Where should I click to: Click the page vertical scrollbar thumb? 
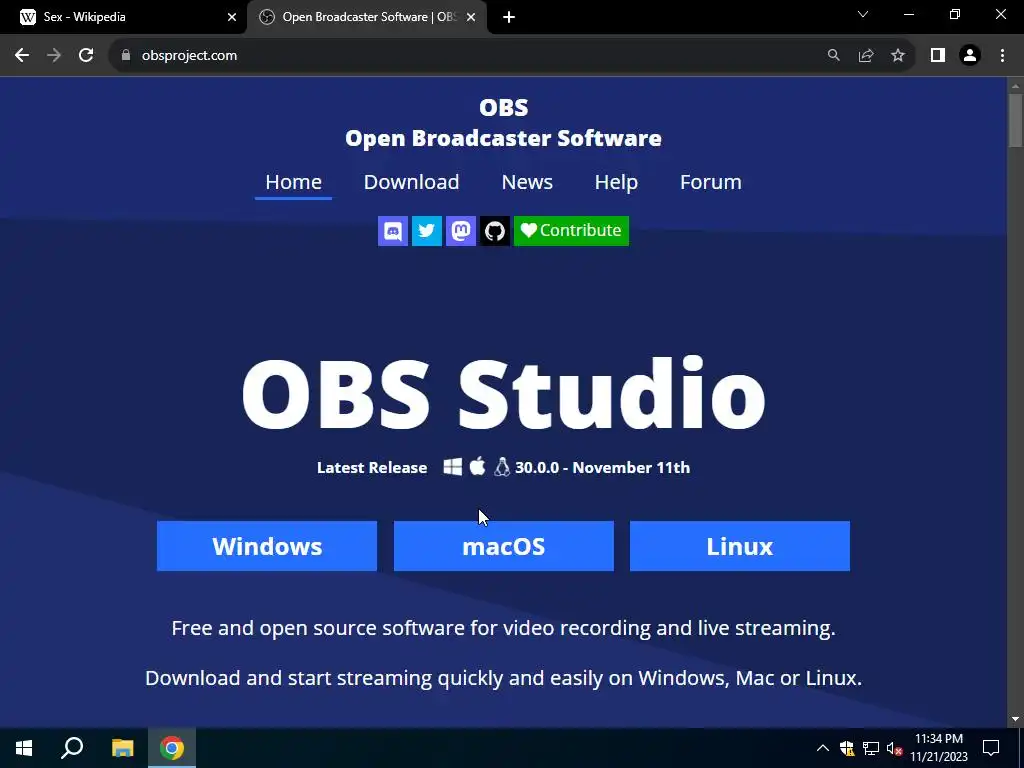click(1015, 121)
